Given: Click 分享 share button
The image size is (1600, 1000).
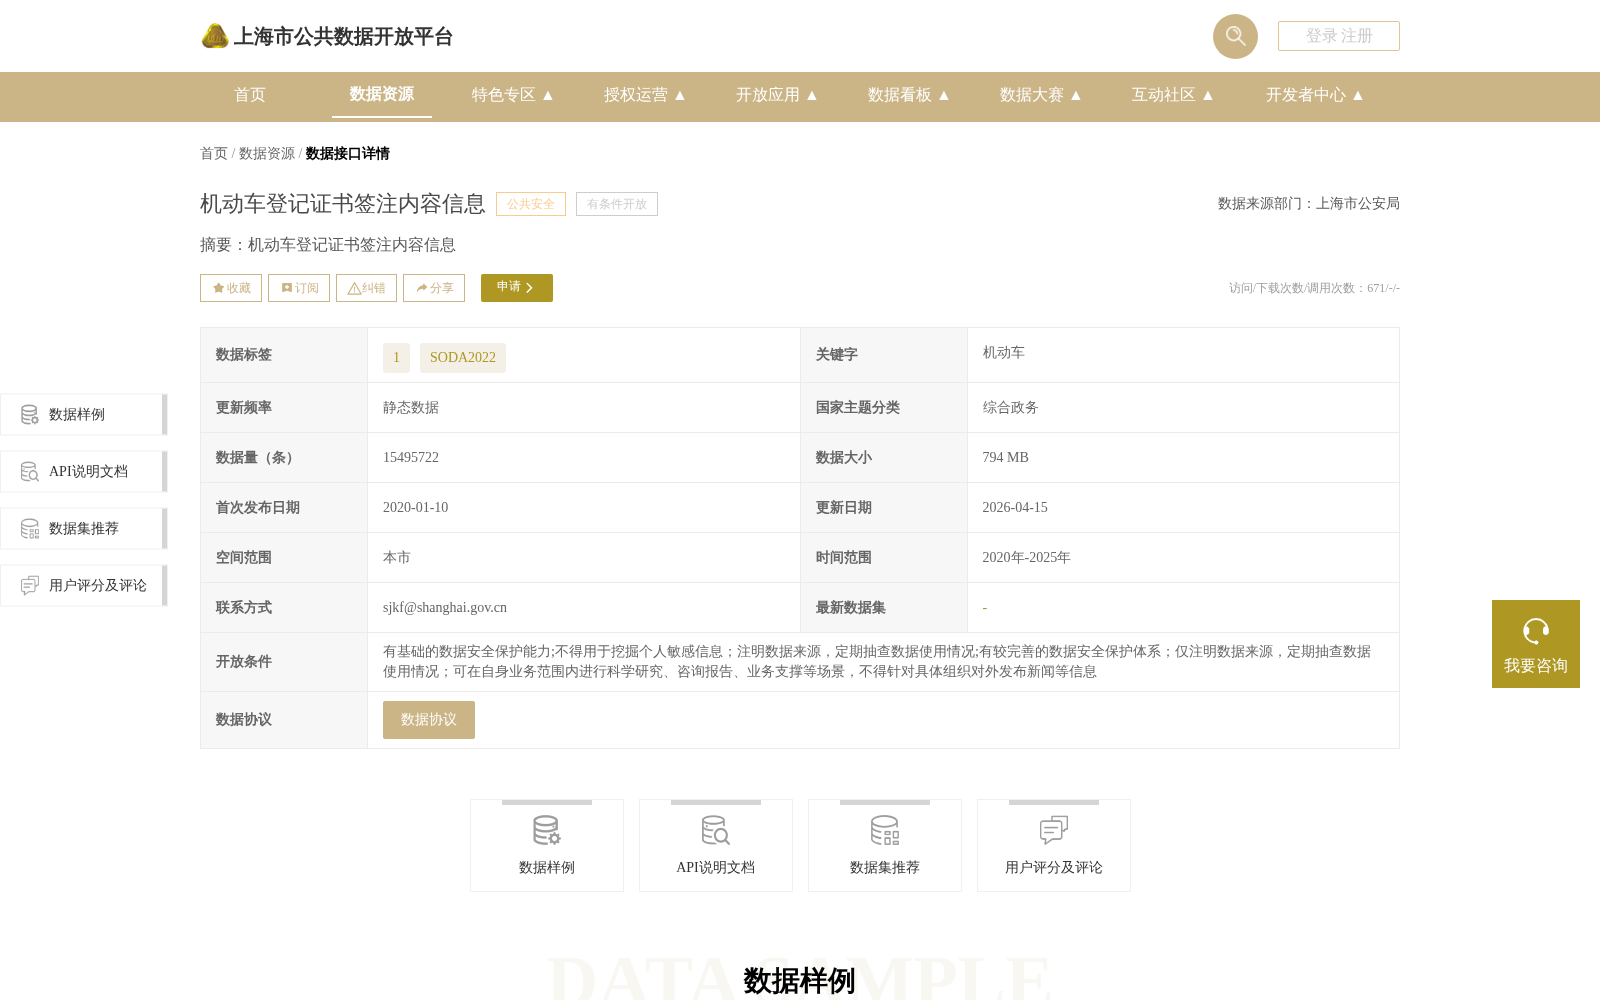Looking at the screenshot, I should click(x=434, y=288).
